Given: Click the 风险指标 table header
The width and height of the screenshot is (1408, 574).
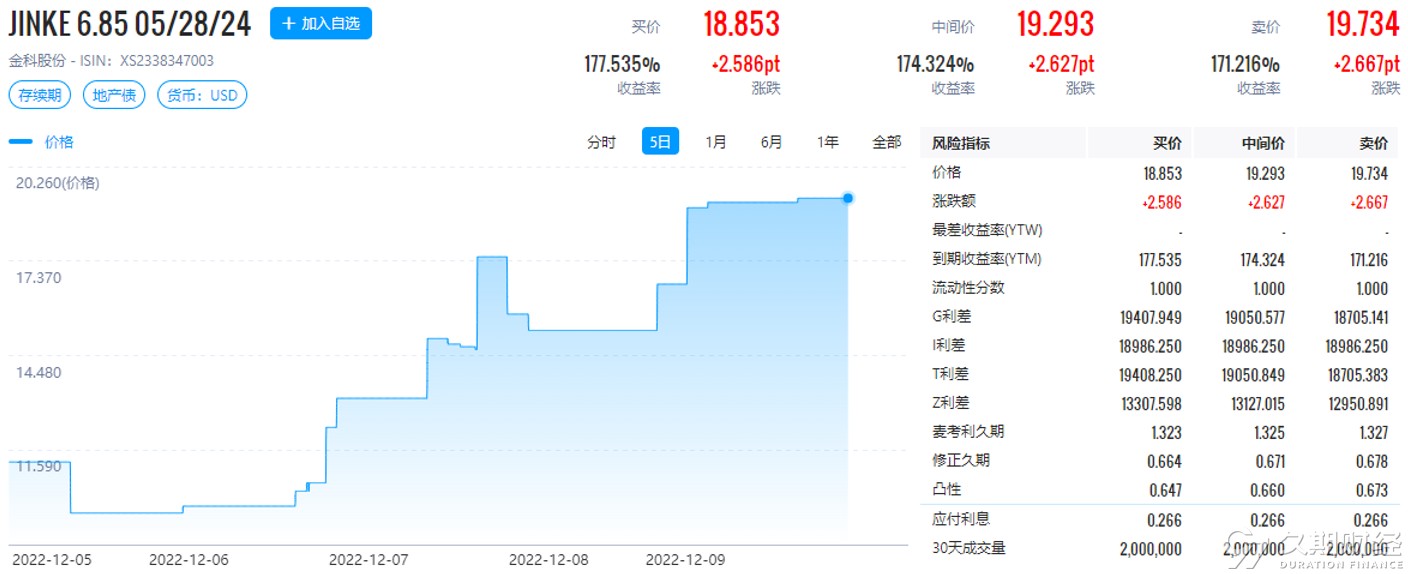Looking at the screenshot, I should point(960,143).
